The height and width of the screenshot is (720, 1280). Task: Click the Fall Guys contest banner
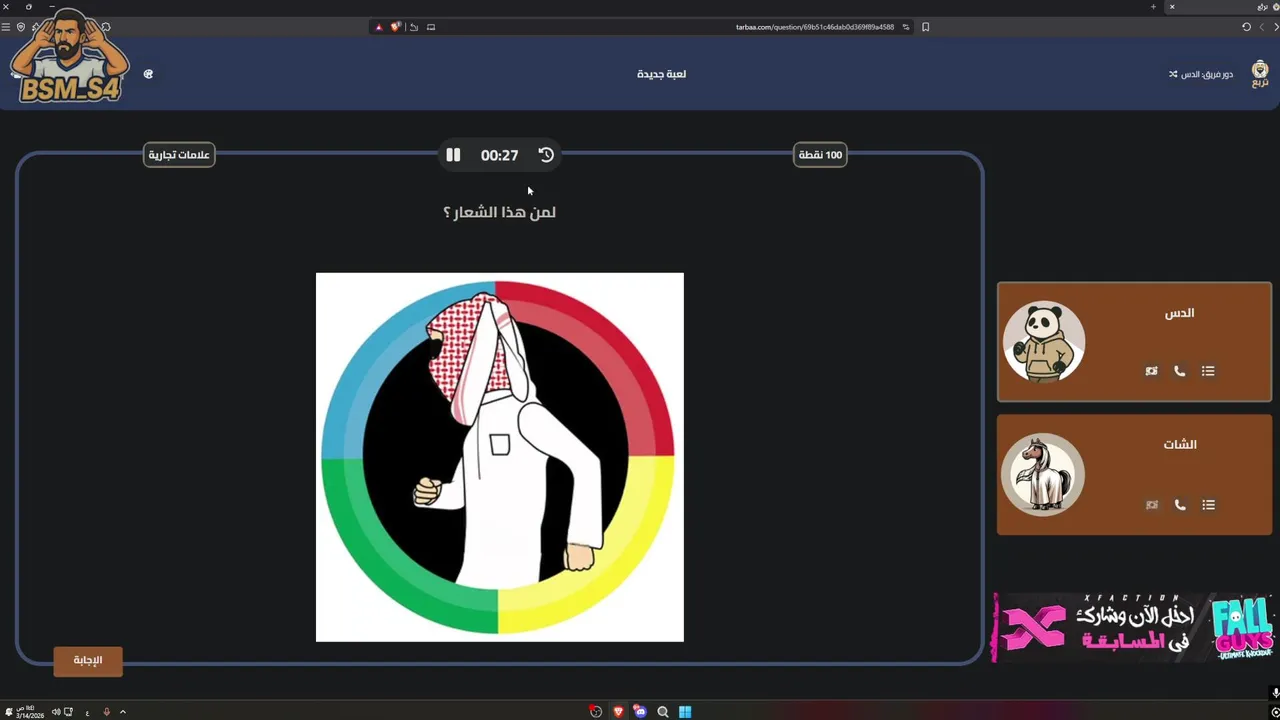pos(1134,627)
